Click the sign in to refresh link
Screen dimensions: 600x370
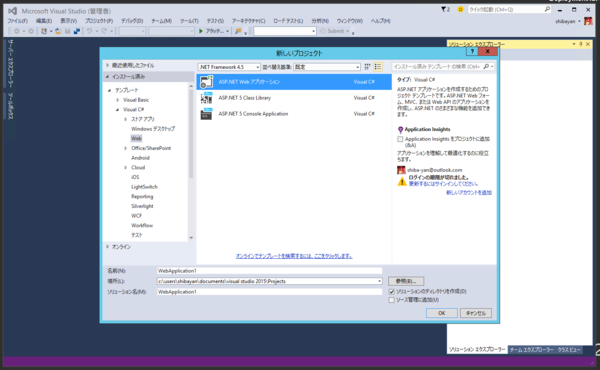coord(443,184)
